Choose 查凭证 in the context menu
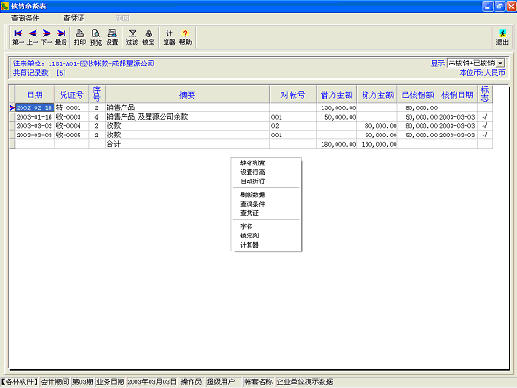This screenshot has height=388, width=517. pos(249,213)
